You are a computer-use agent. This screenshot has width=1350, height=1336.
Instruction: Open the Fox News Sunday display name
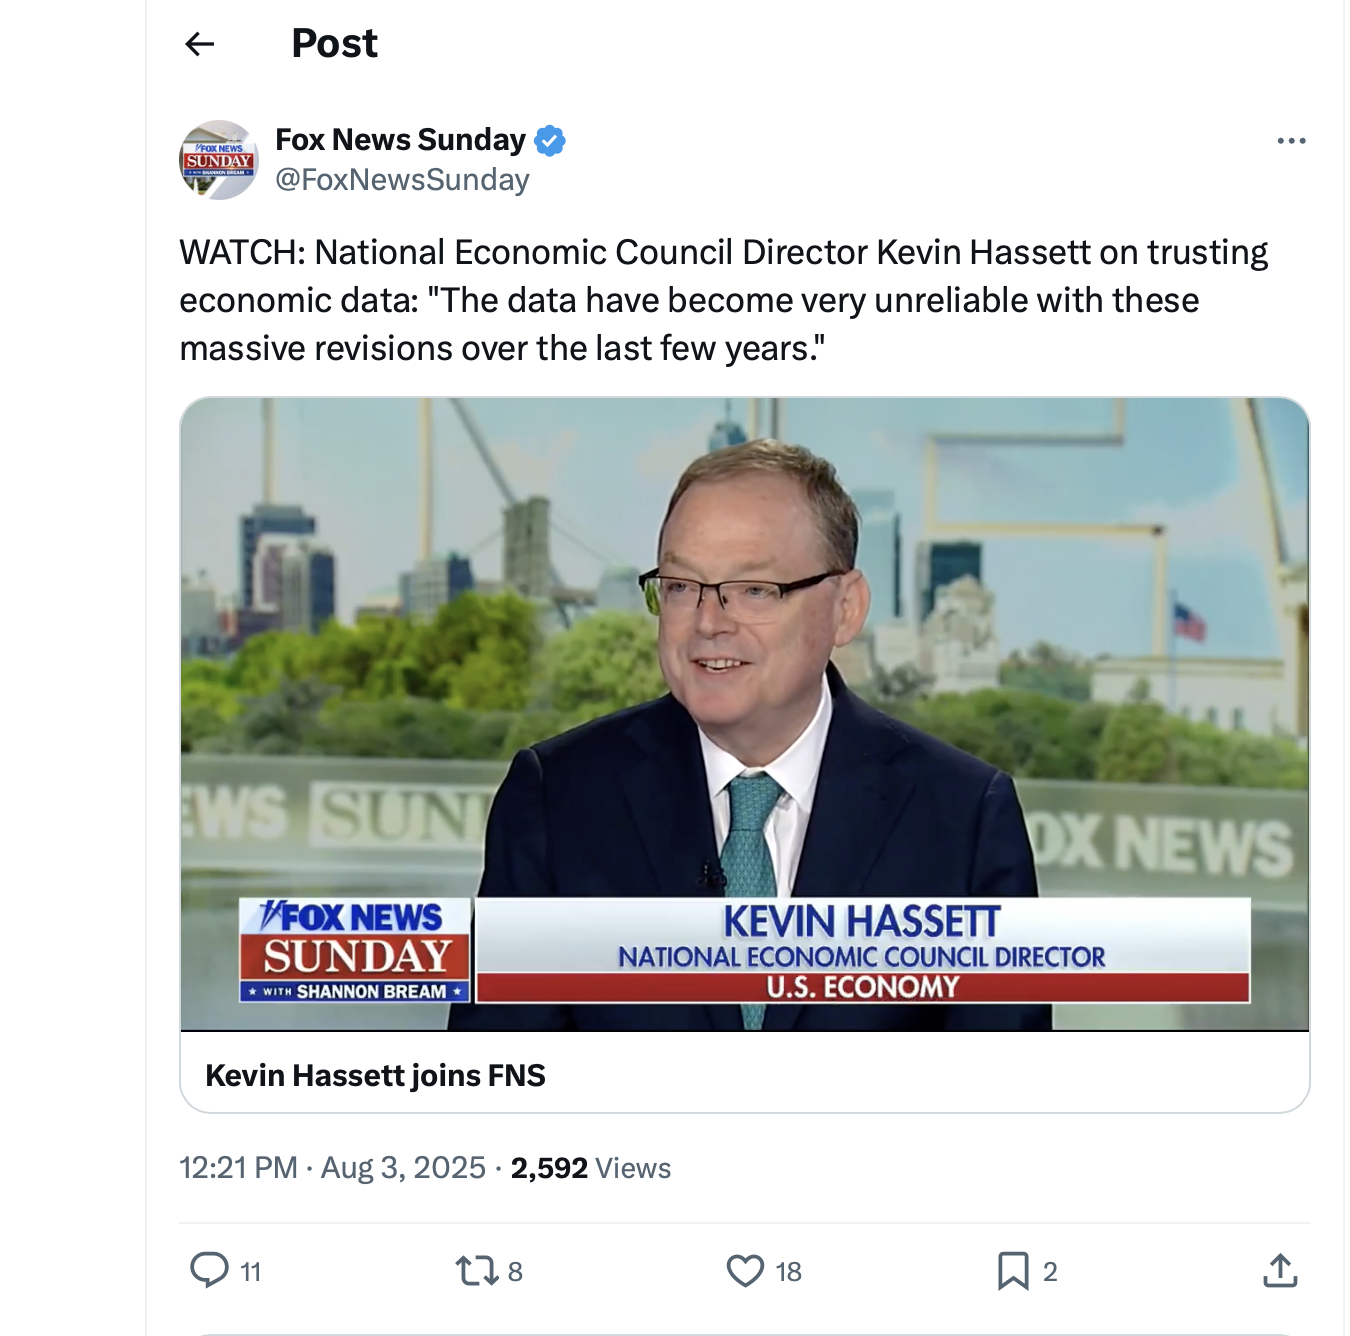click(400, 139)
